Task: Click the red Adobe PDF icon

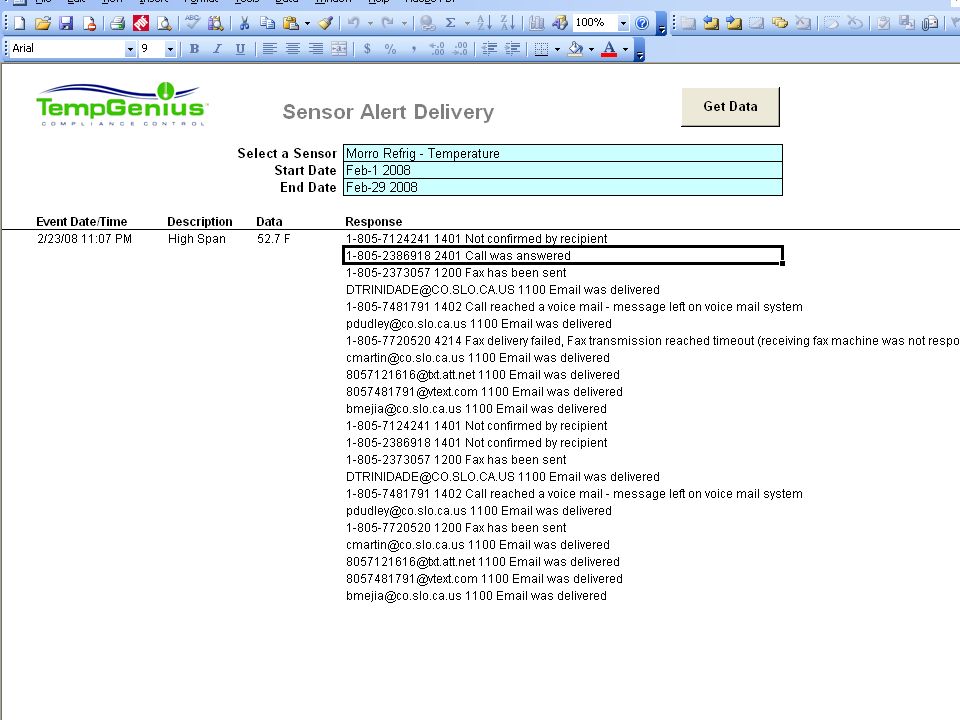Action: (x=141, y=24)
